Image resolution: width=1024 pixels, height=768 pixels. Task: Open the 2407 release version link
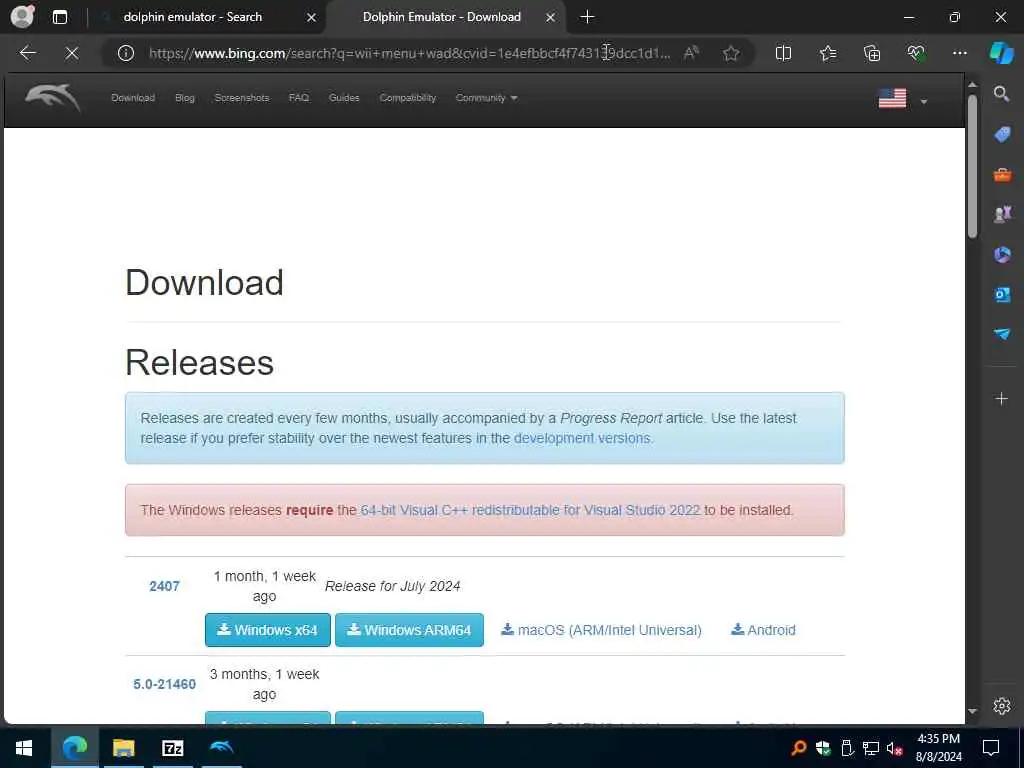(x=165, y=586)
